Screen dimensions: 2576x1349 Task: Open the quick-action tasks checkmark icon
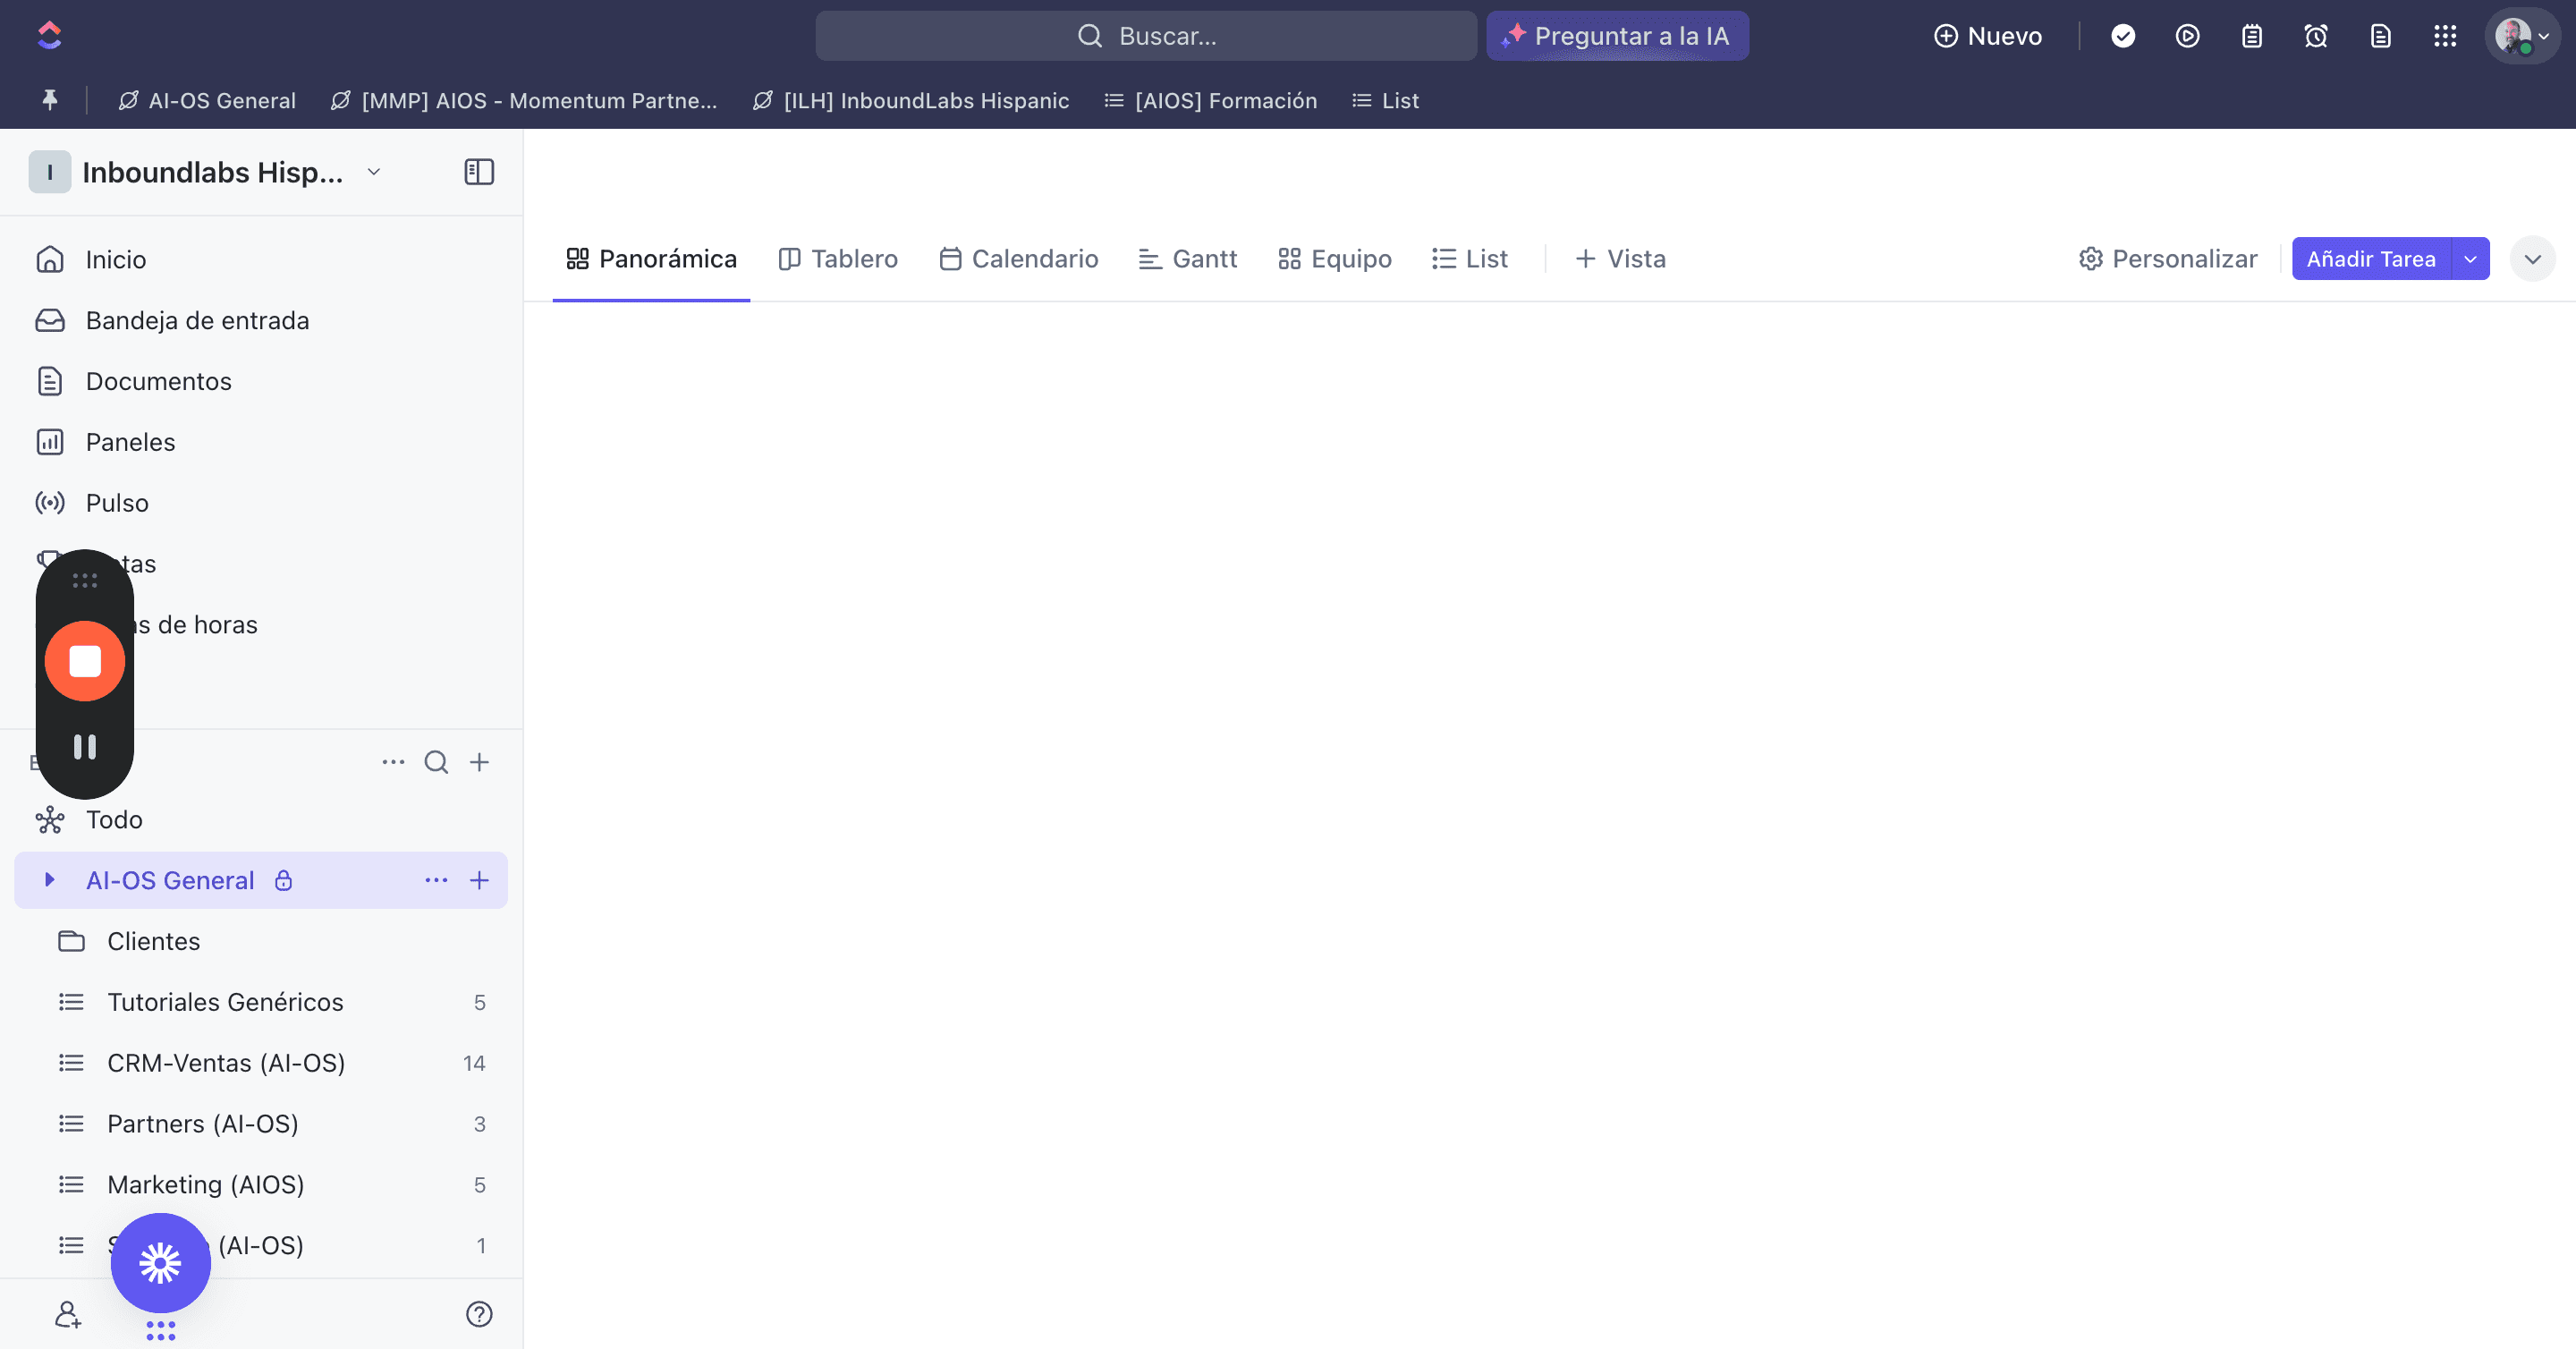[x=2123, y=36]
